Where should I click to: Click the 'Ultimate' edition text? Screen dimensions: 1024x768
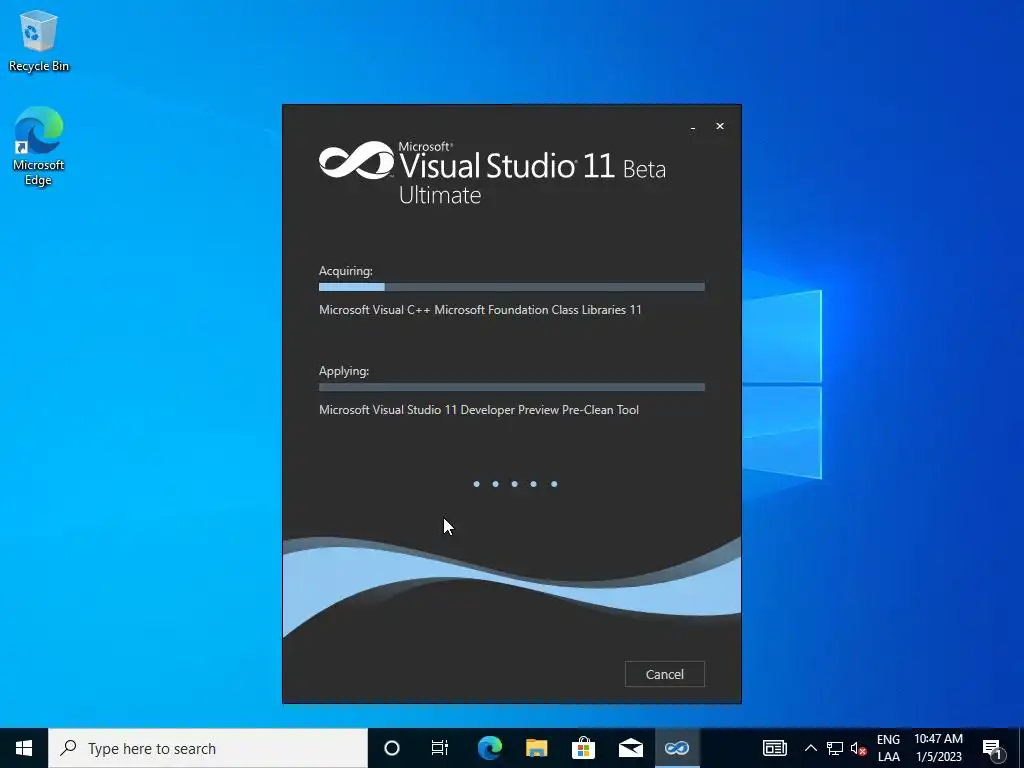point(440,195)
